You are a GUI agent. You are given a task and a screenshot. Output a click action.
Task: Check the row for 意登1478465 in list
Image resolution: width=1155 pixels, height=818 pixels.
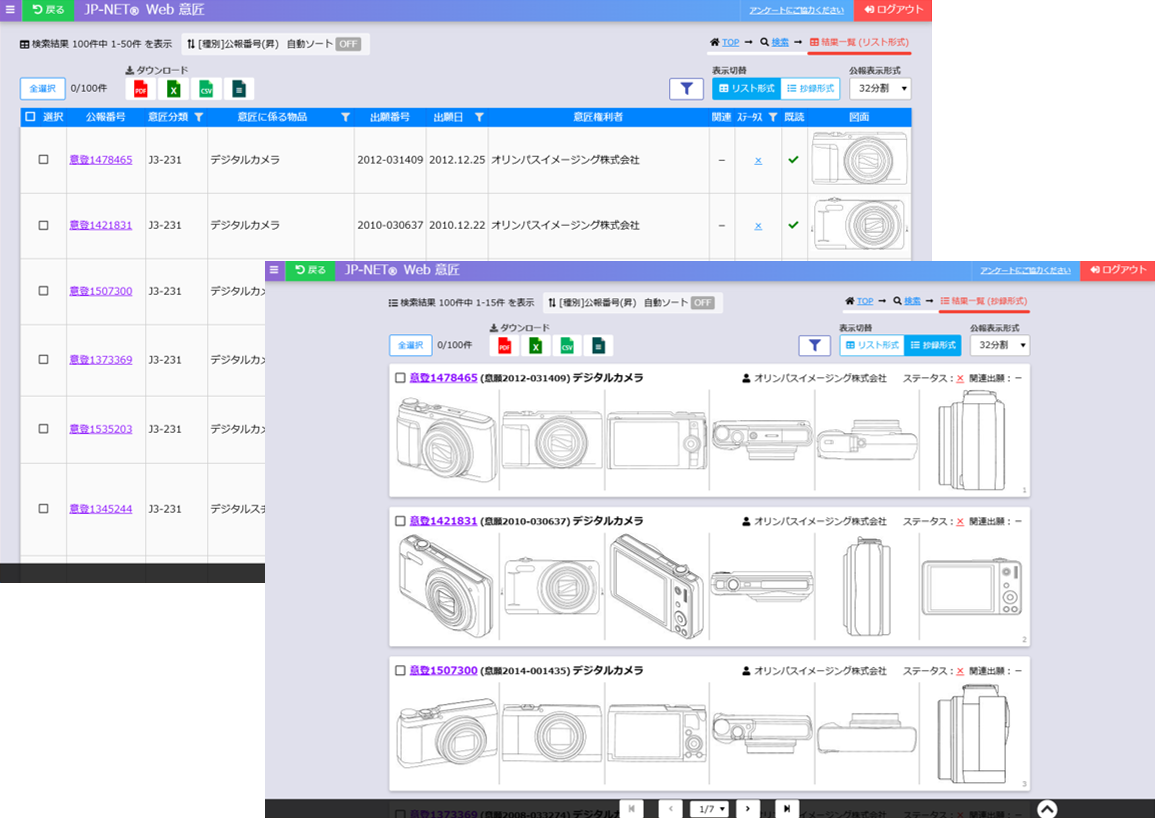tap(43, 159)
